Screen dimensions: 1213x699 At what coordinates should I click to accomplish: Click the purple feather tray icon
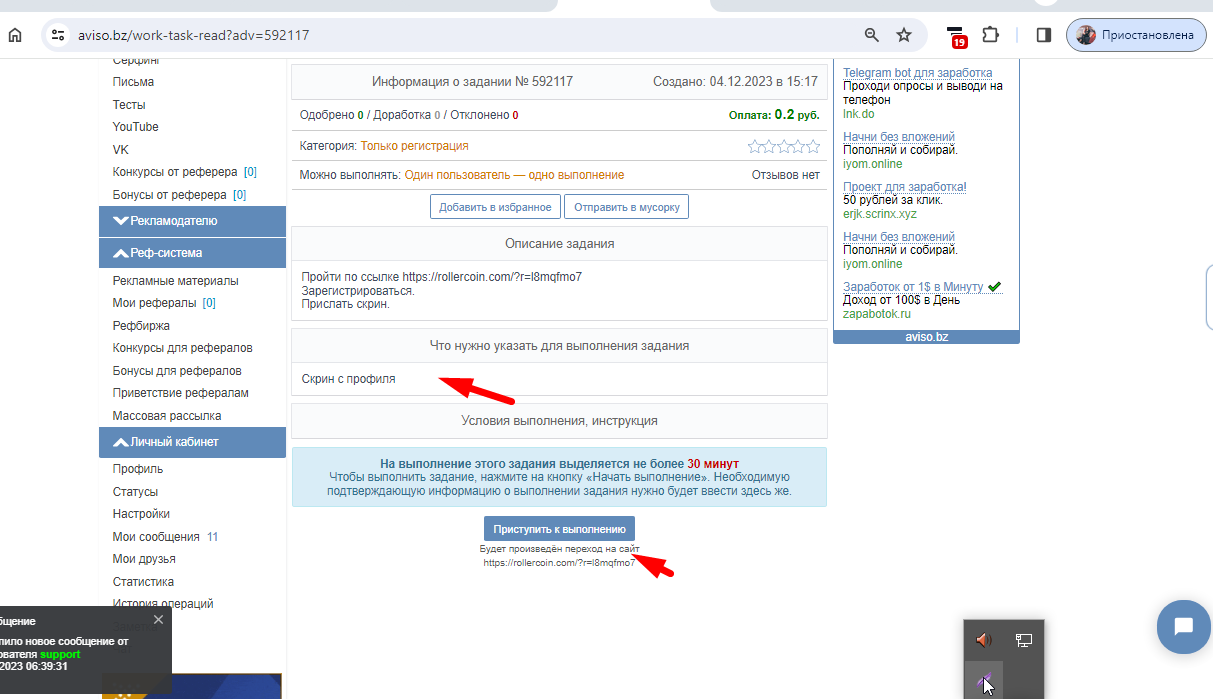984,681
